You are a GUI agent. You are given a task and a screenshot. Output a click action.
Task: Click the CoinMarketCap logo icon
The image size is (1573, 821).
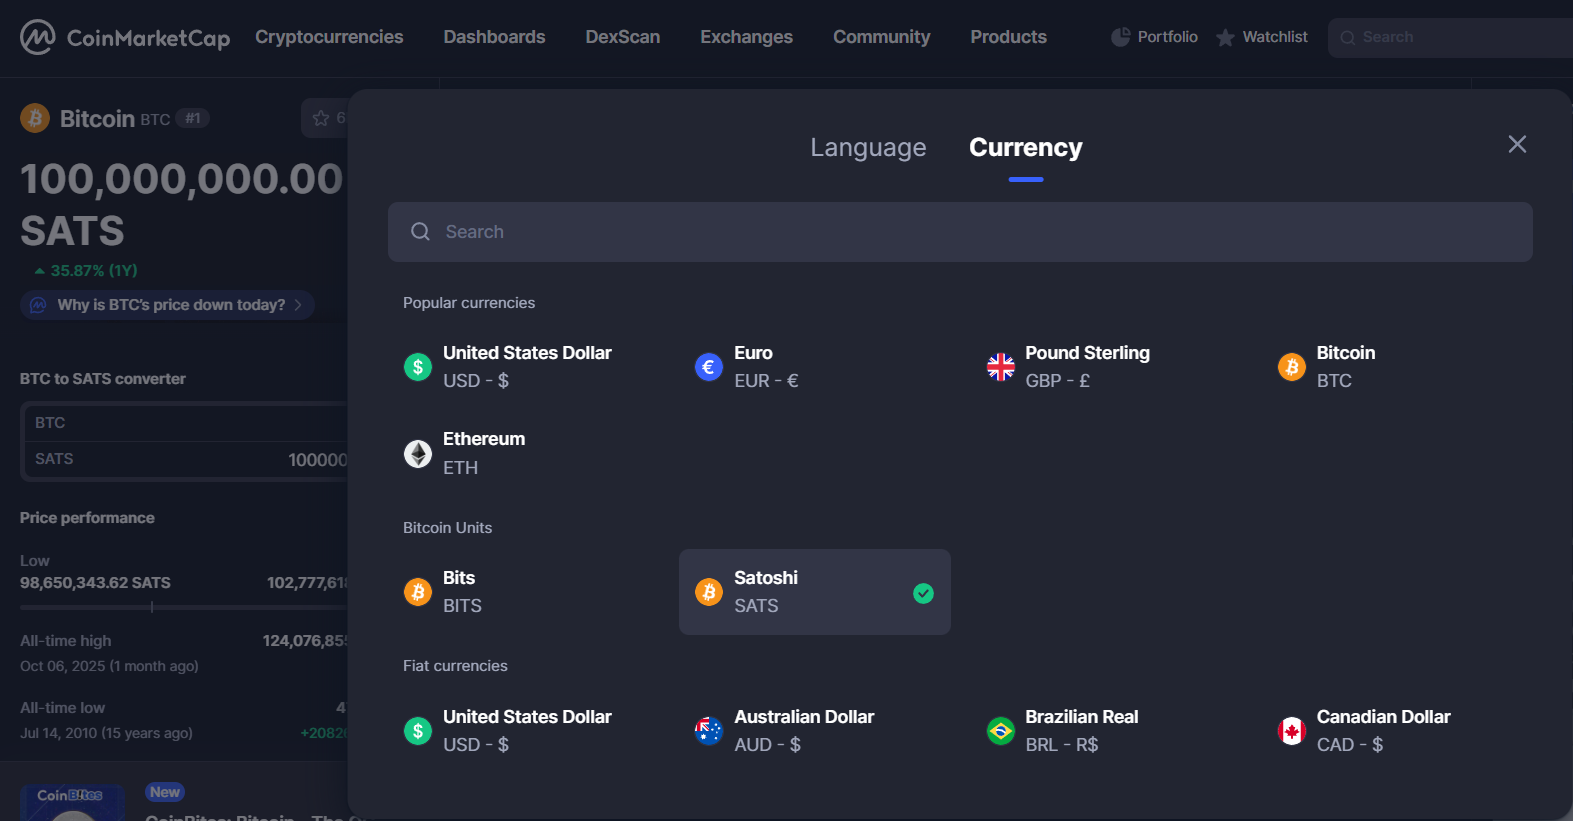[38, 37]
